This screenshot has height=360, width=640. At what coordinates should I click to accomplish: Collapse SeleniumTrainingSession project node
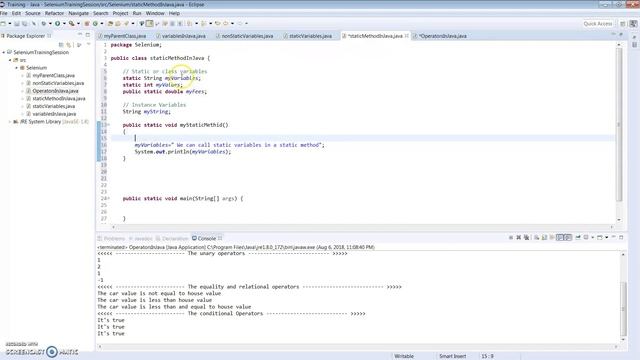pyautogui.click(x=4, y=52)
